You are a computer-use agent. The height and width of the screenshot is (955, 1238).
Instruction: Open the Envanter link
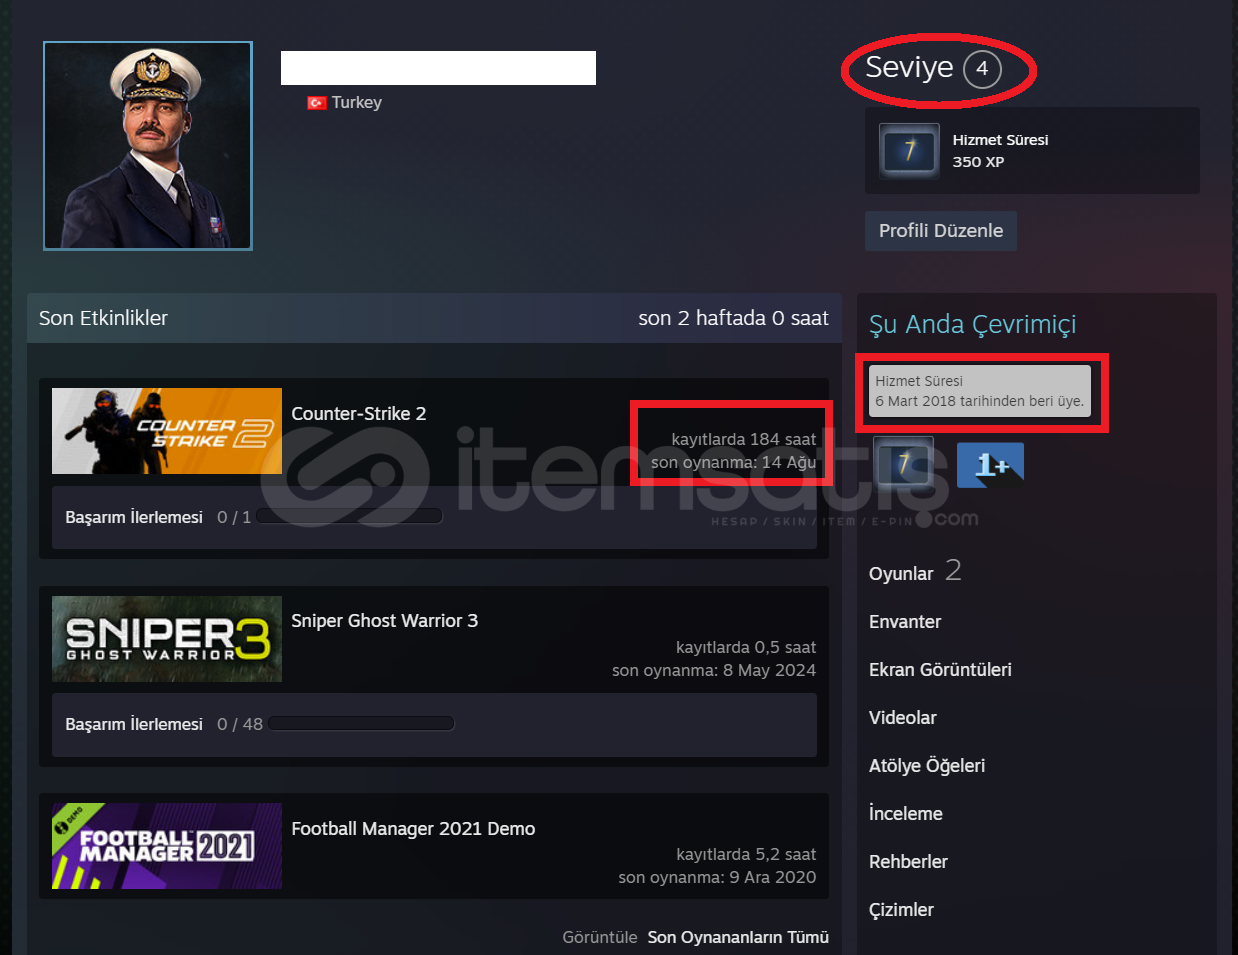click(x=905, y=622)
